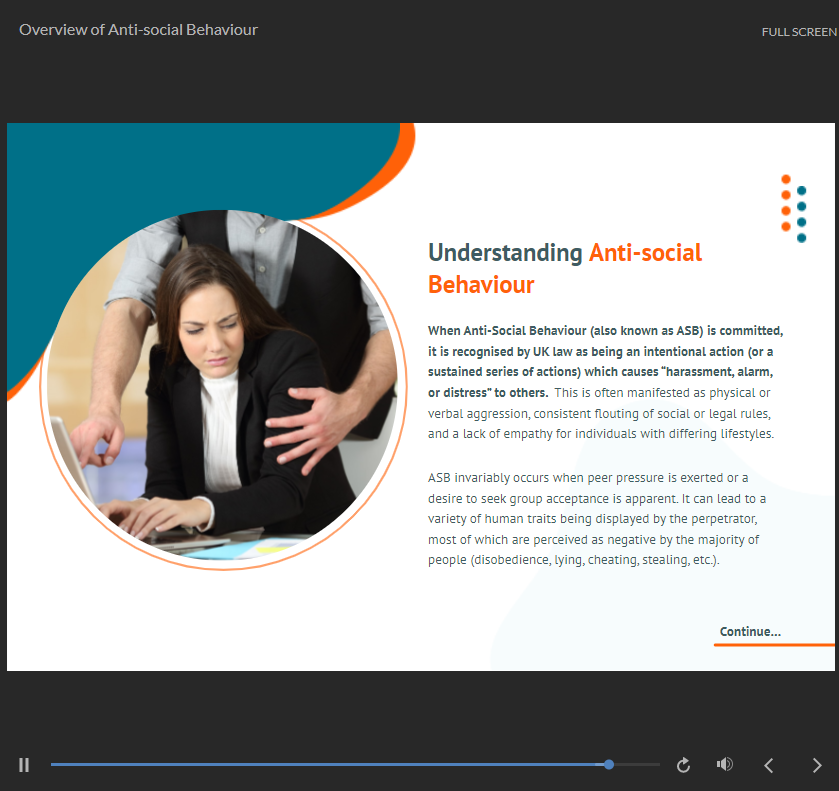Screen dimensions: 839x791
Task: Click the Continue... link
Action: [x=750, y=632]
